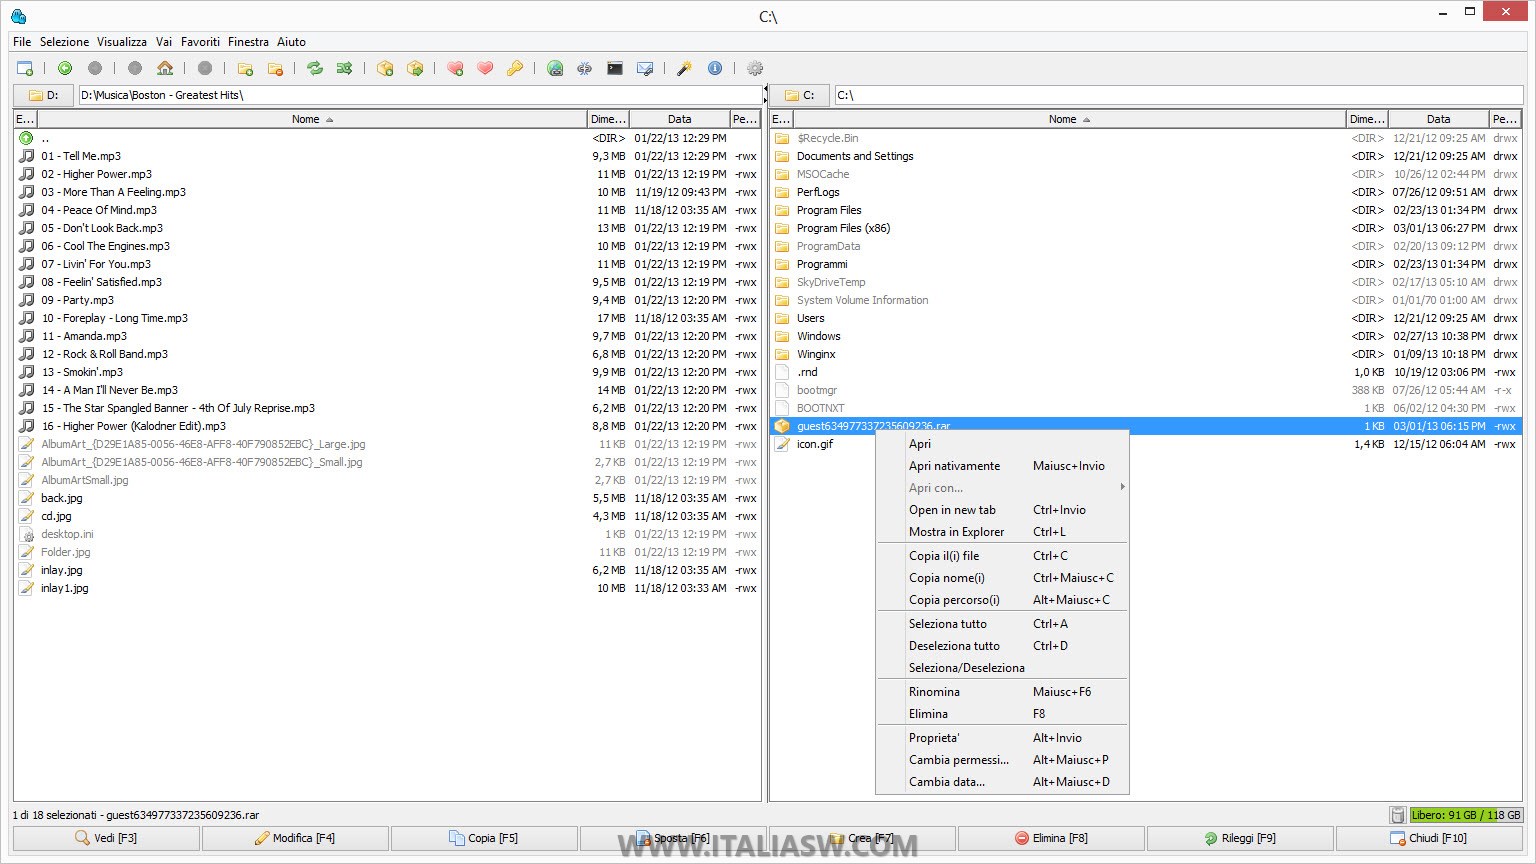Click the extract archive box icon
The height and width of the screenshot is (864, 1536).
(415, 68)
